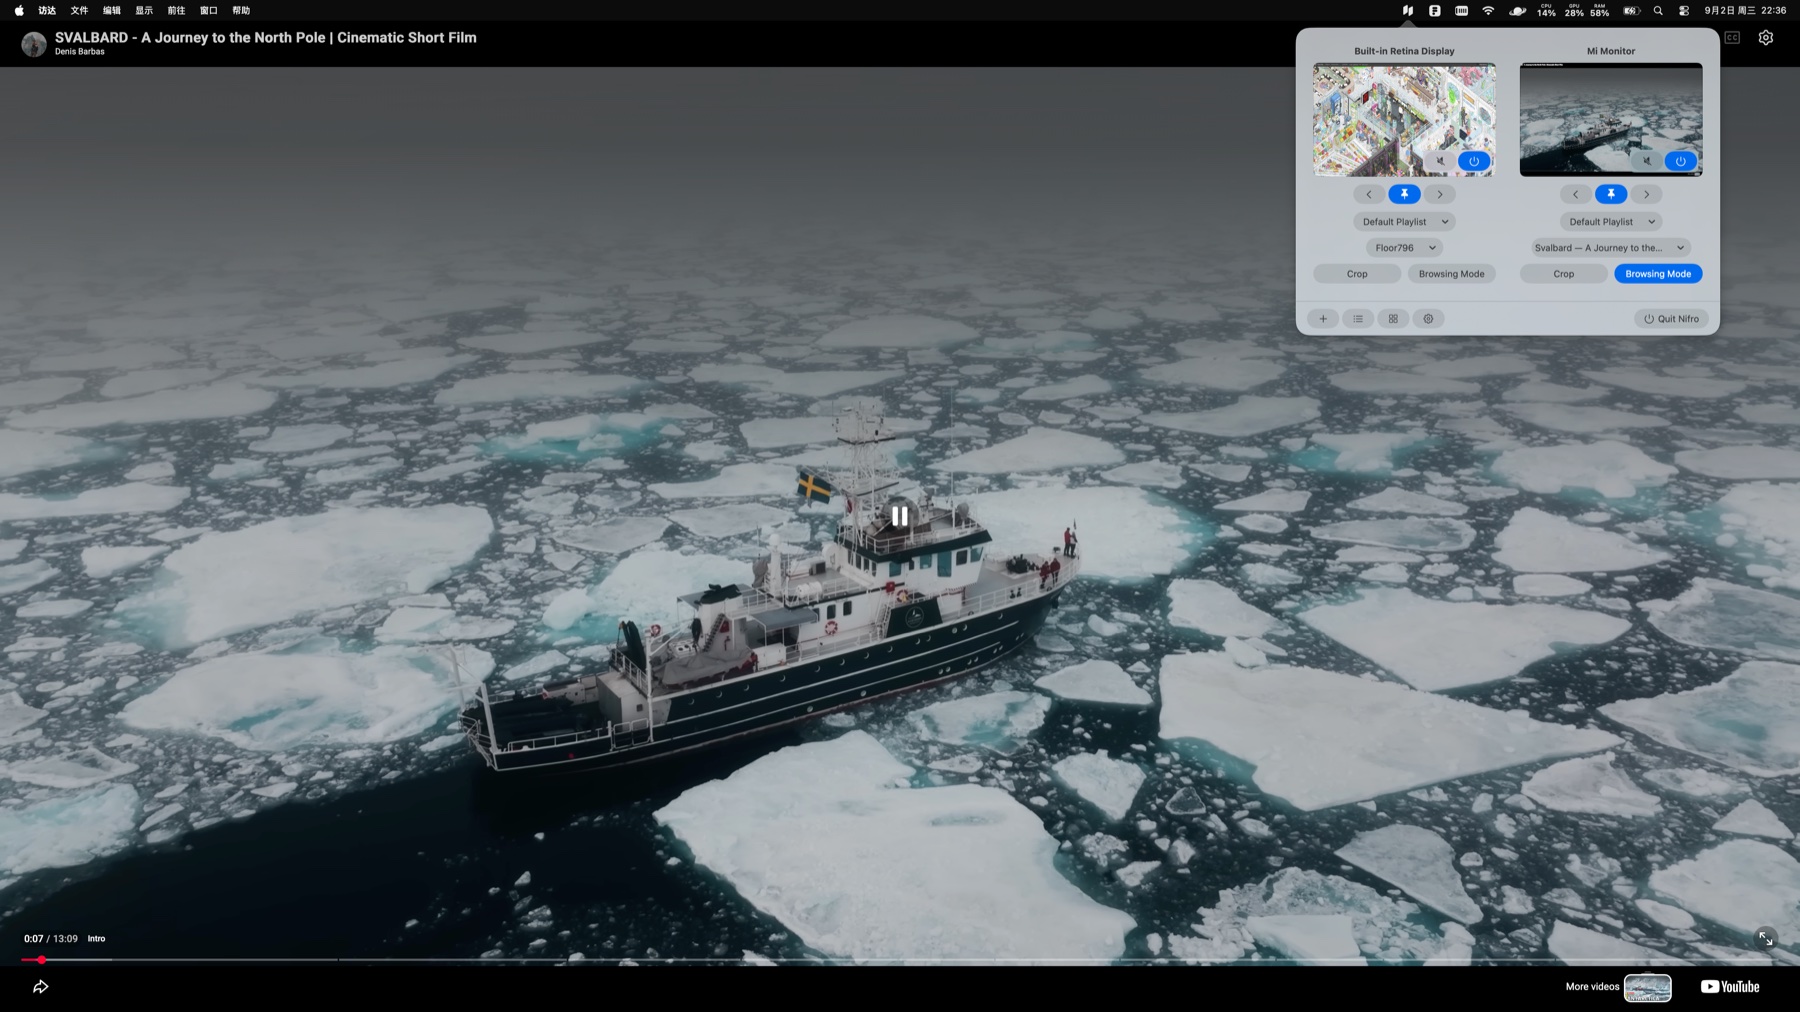Disable Browsing Mode for Mi Monitor
The height and width of the screenshot is (1012, 1800).
tap(1658, 274)
